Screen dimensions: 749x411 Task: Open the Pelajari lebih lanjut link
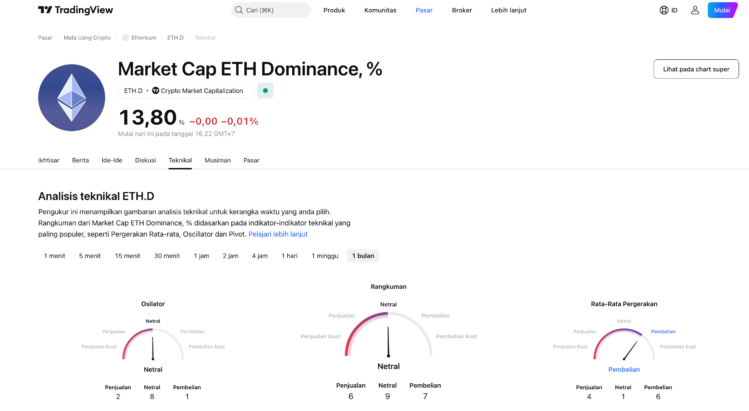(278, 233)
